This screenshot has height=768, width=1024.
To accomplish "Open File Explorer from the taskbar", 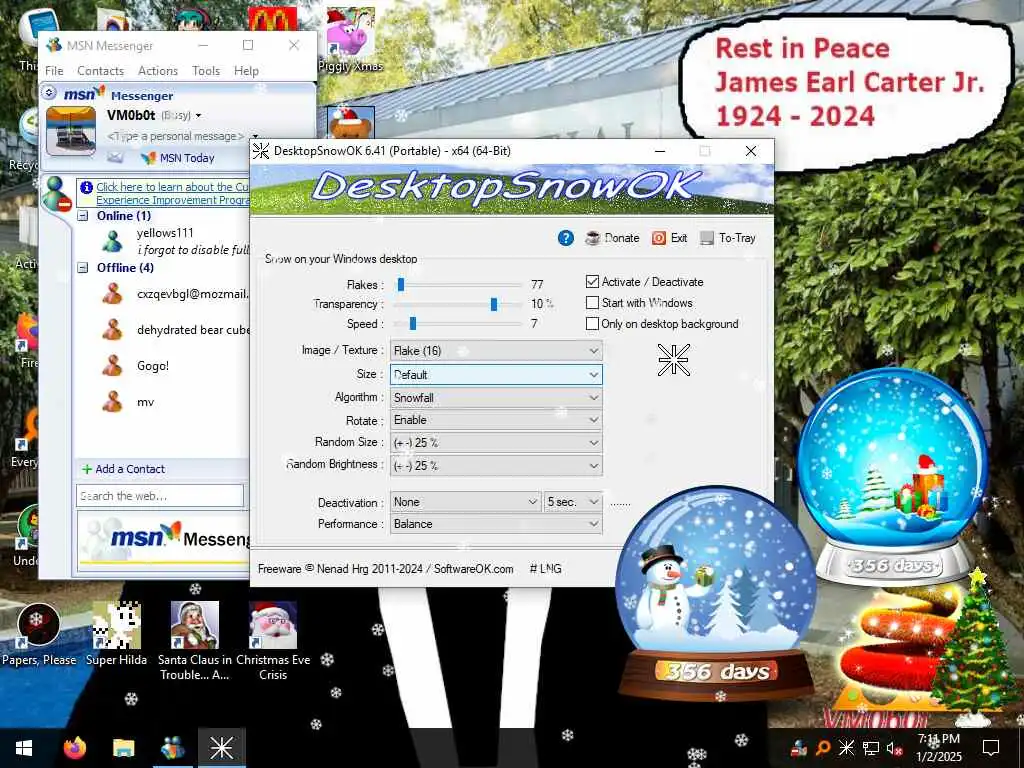I will tap(123, 748).
